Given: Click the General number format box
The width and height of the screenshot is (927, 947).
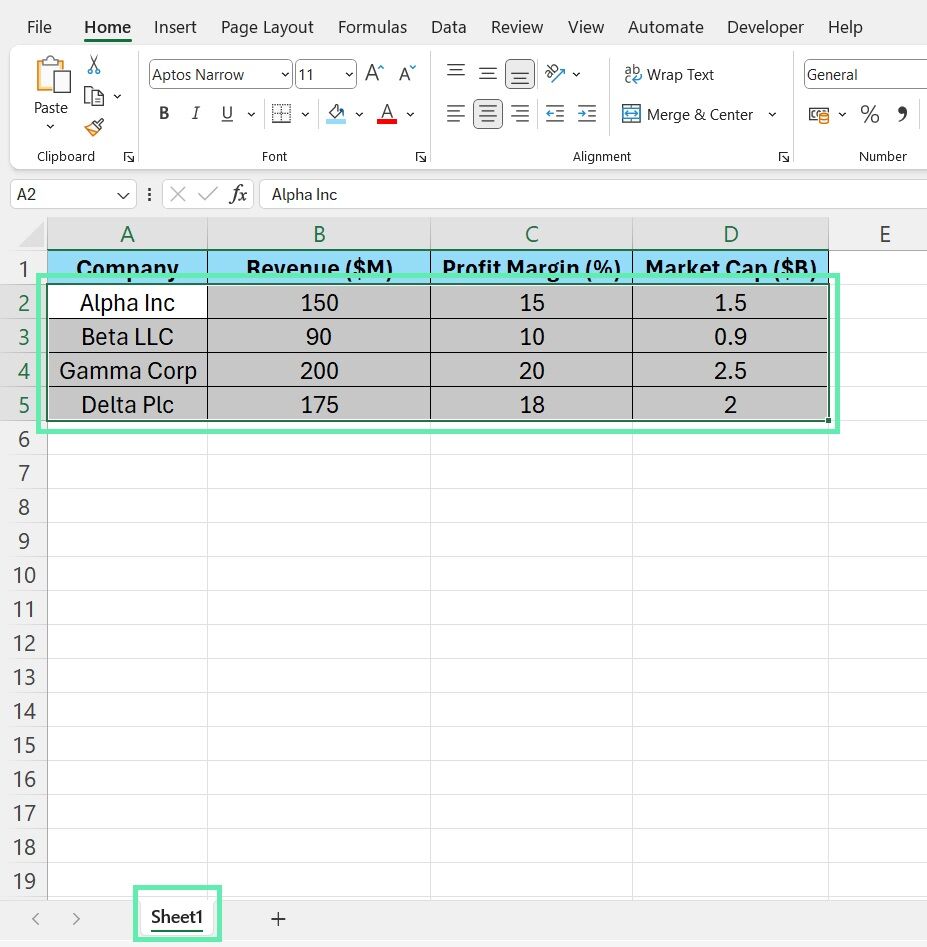Looking at the screenshot, I should pos(865,75).
